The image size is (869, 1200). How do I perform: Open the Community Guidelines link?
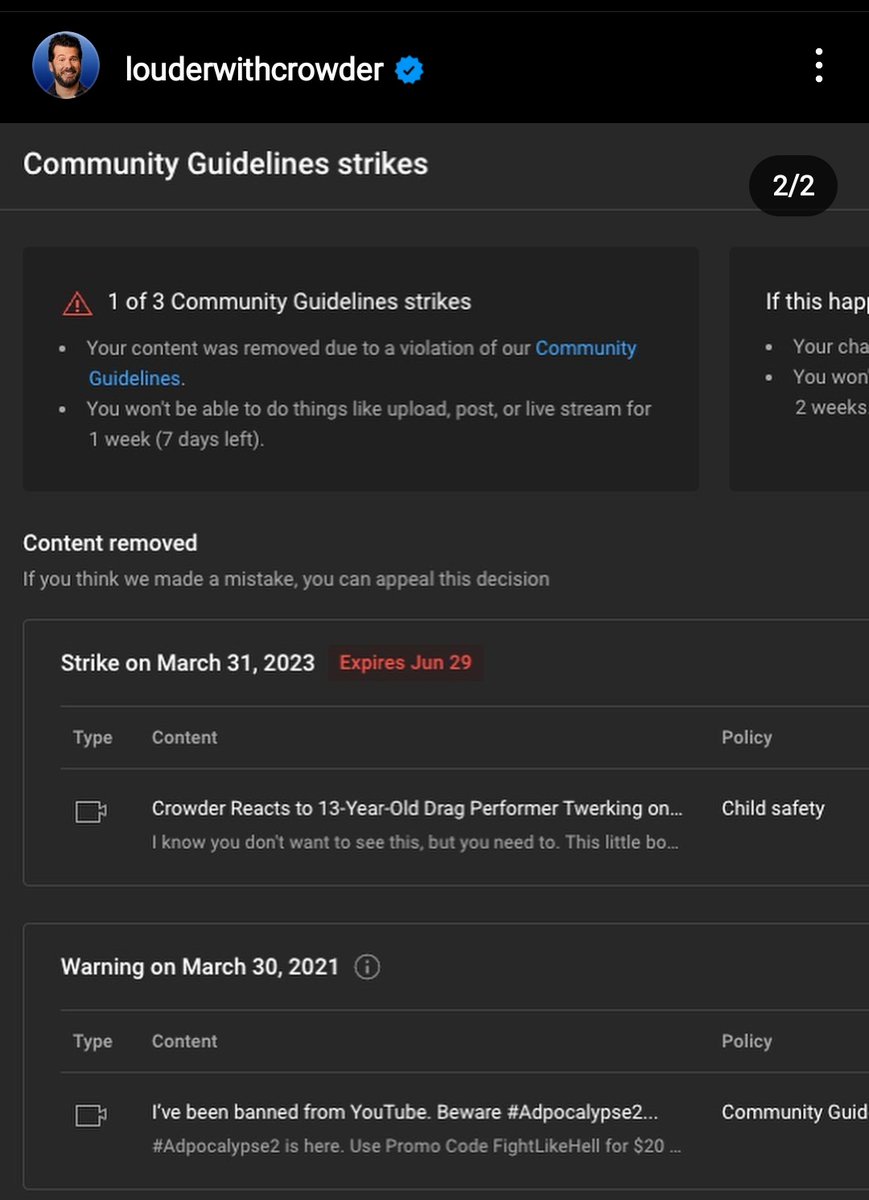point(362,363)
